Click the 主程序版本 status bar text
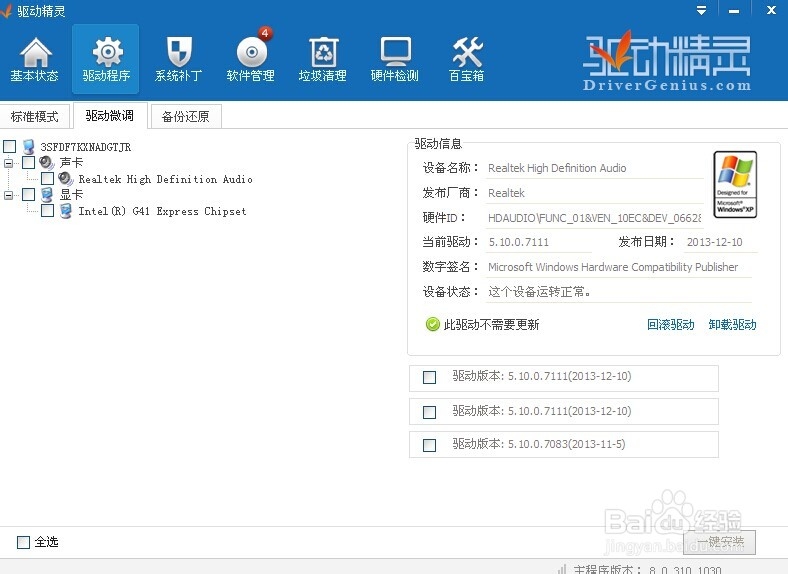The image size is (788, 574). (x=648, y=569)
